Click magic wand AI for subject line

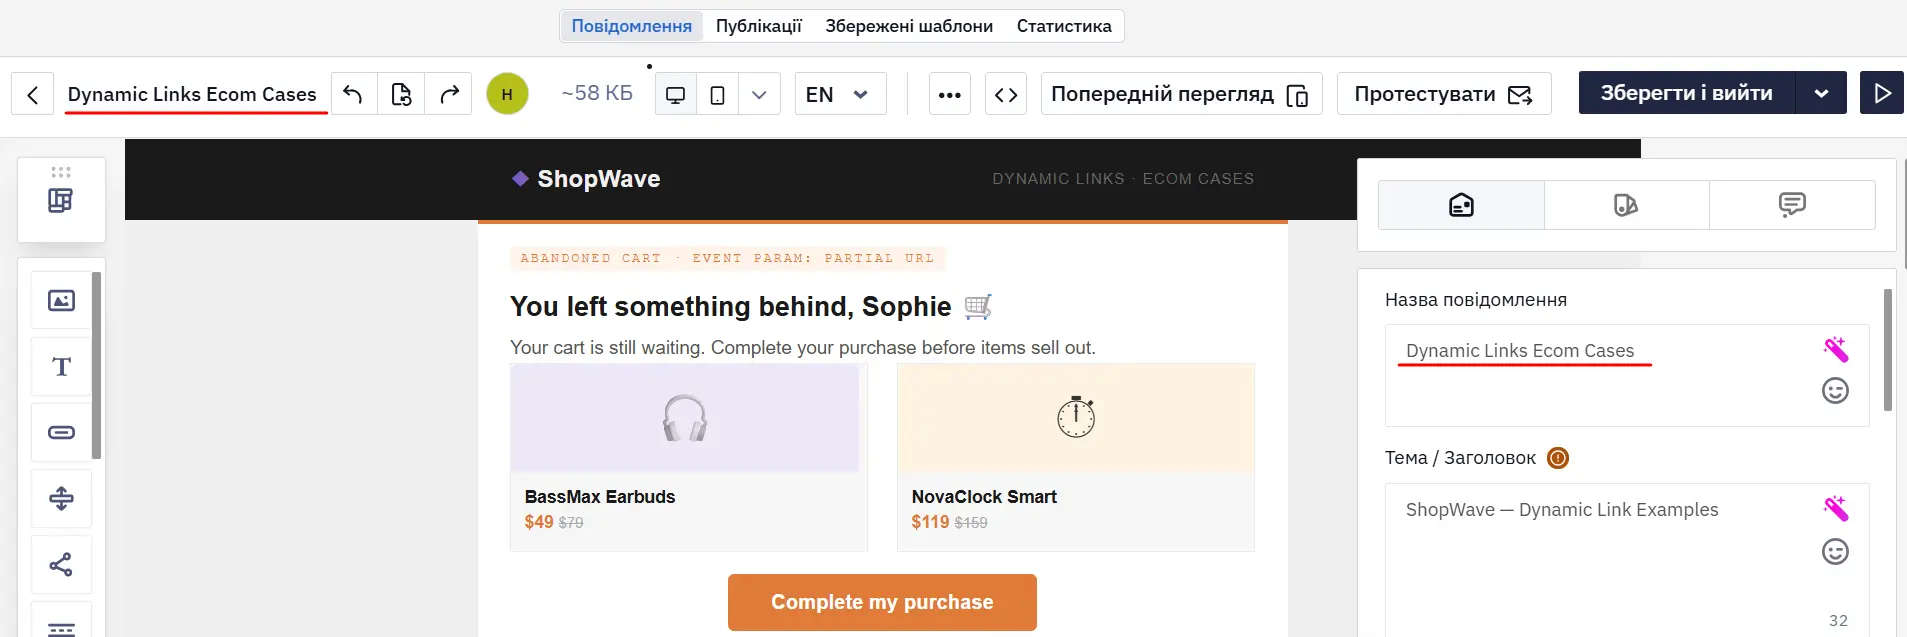tap(1835, 508)
